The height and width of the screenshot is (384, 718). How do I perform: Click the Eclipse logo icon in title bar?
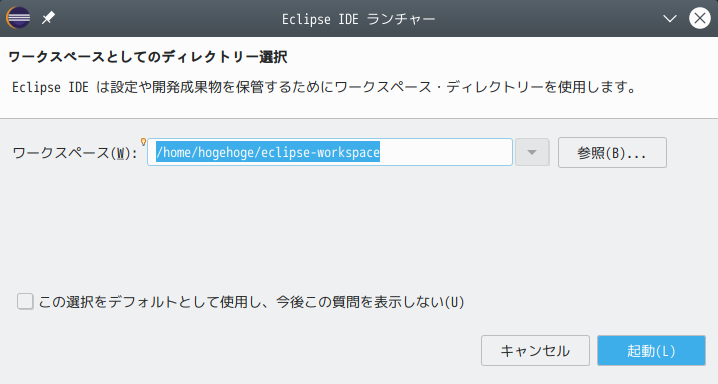[x=18, y=18]
